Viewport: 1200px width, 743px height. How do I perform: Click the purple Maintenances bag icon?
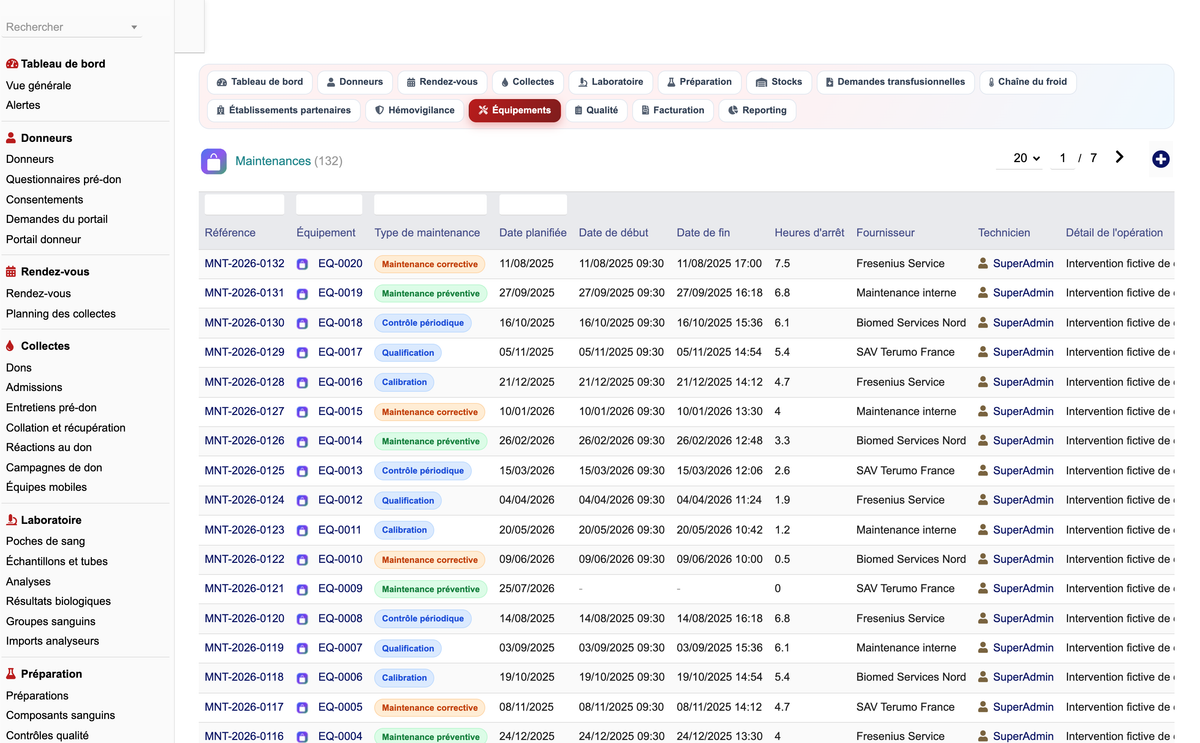[x=213, y=161]
